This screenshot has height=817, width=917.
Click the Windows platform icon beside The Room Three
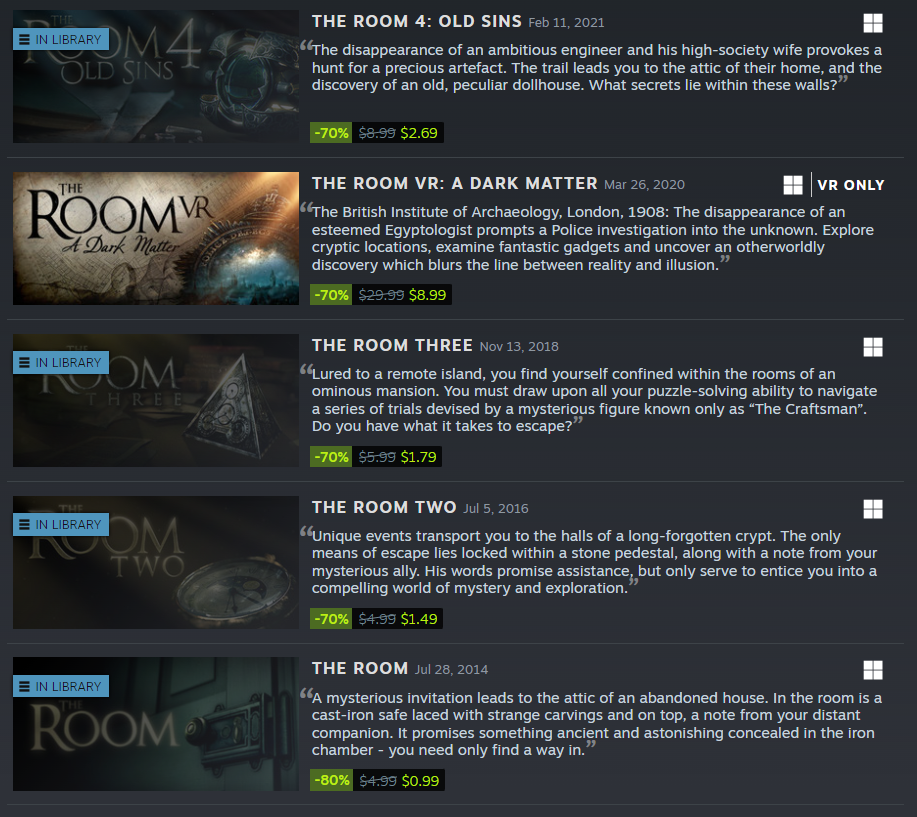point(873,347)
